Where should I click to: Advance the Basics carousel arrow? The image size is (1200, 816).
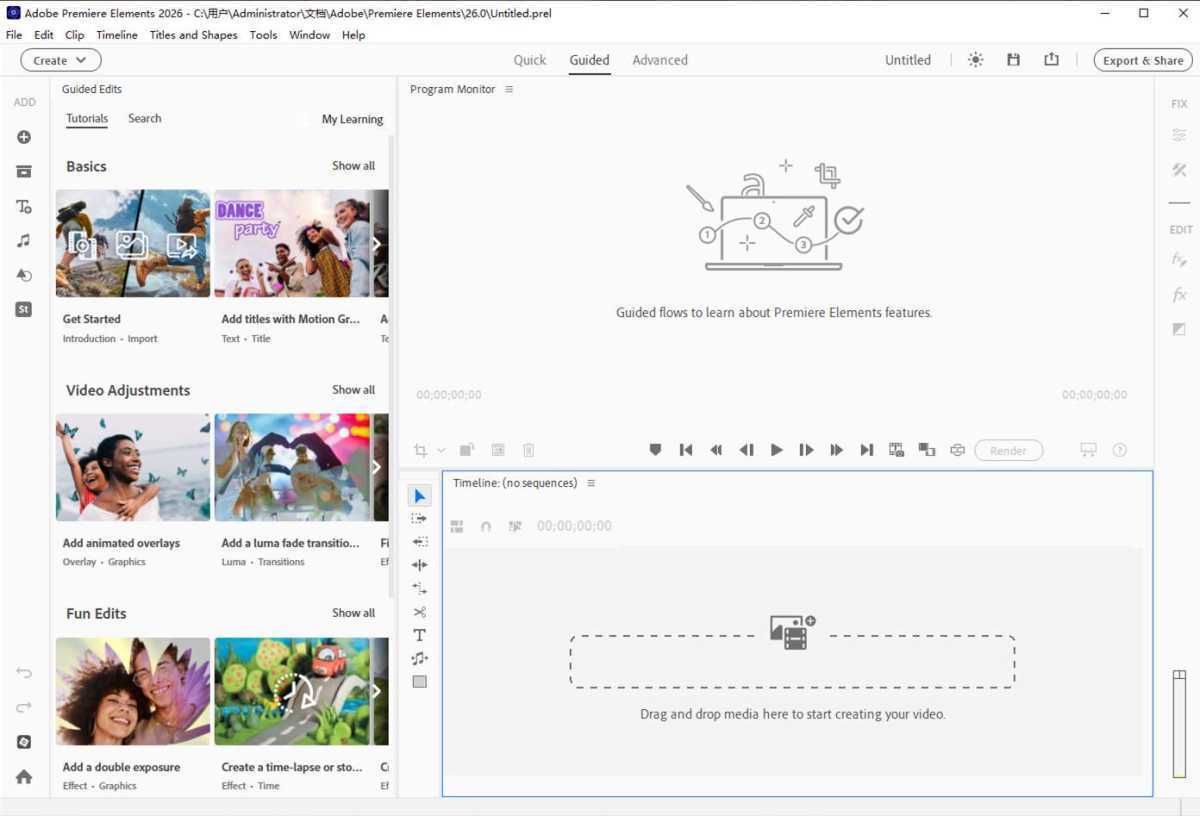(x=377, y=243)
